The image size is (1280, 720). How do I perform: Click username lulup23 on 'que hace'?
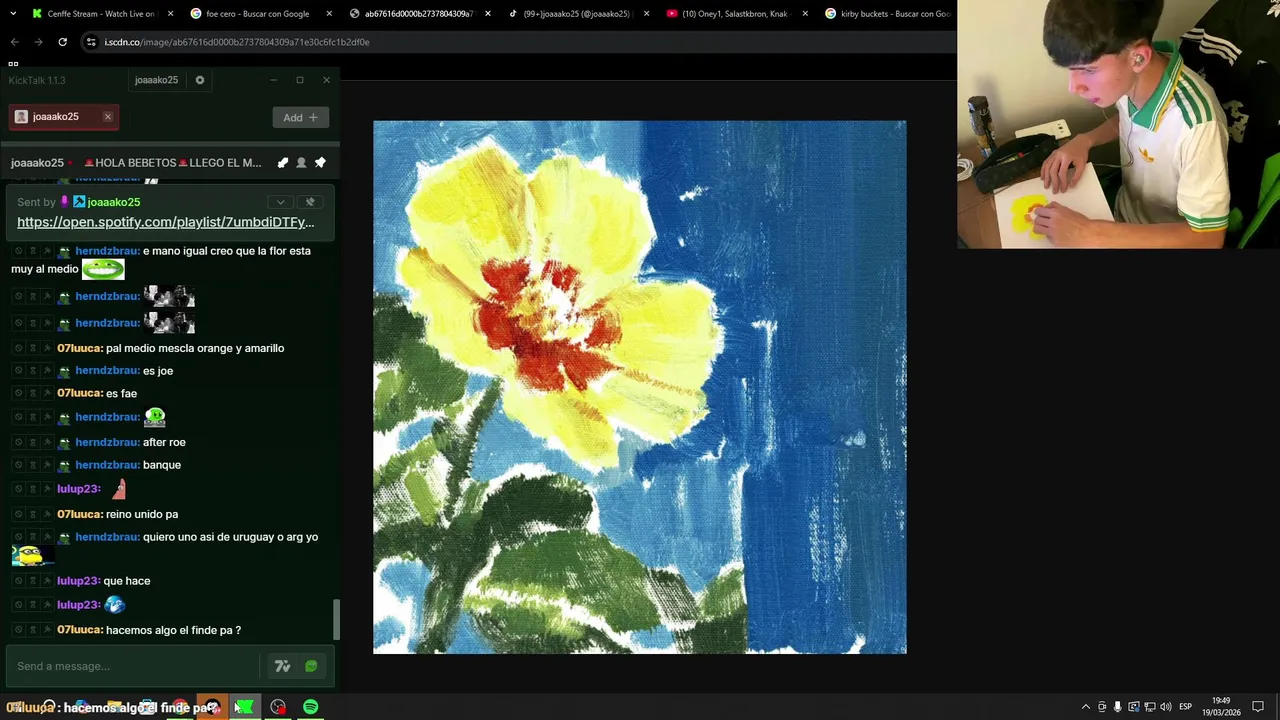coord(78,581)
